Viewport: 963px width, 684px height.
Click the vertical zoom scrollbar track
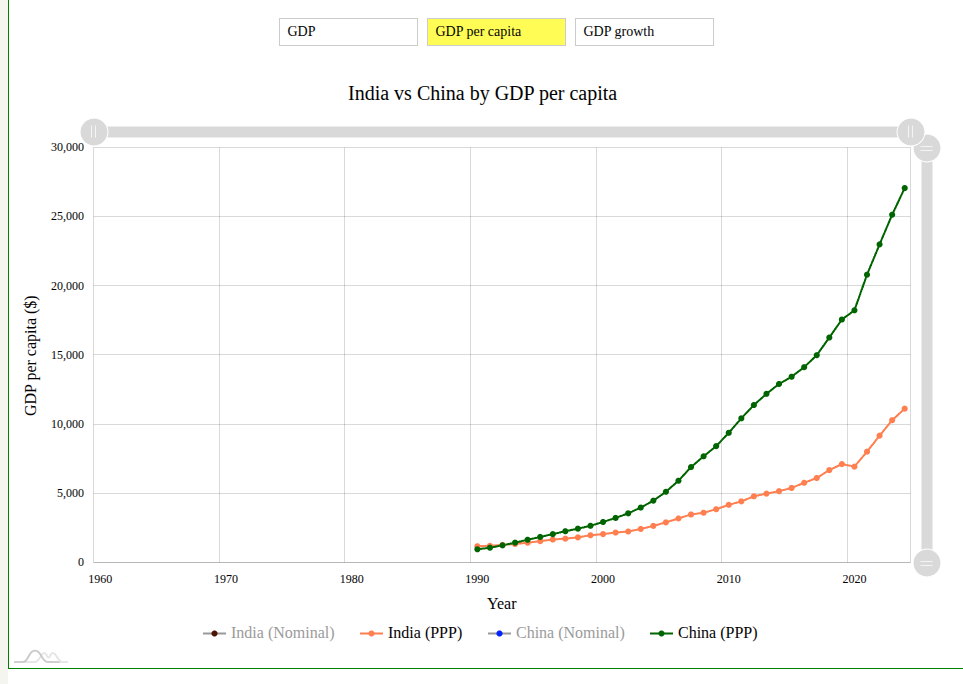[x=927, y=355]
